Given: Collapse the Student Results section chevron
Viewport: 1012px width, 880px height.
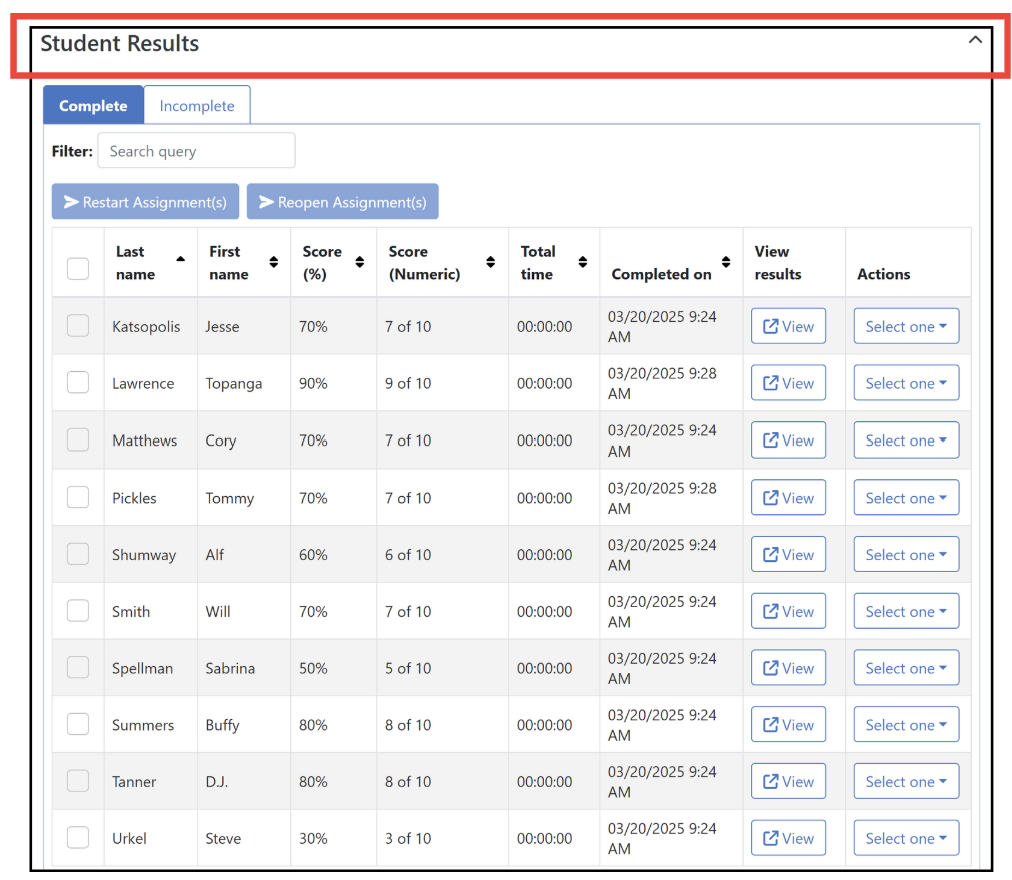Looking at the screenshot, I should point(975,40).
